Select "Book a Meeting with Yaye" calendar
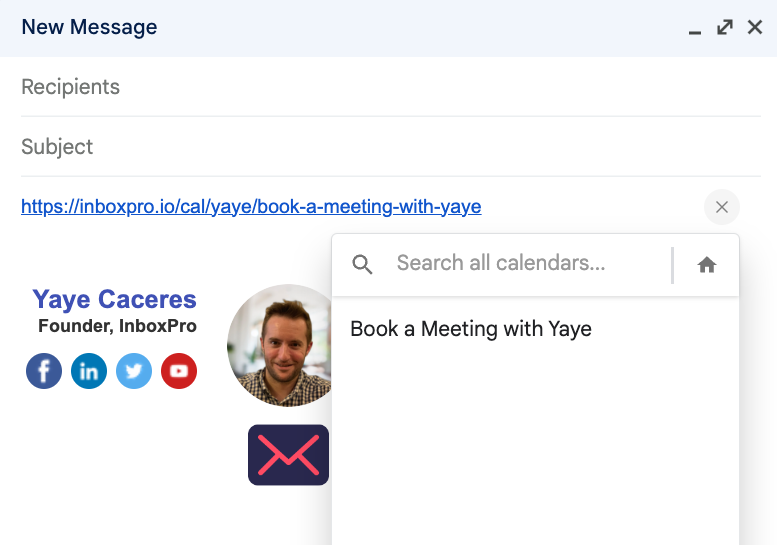The image size is (777, 545). tap(471, 329)
